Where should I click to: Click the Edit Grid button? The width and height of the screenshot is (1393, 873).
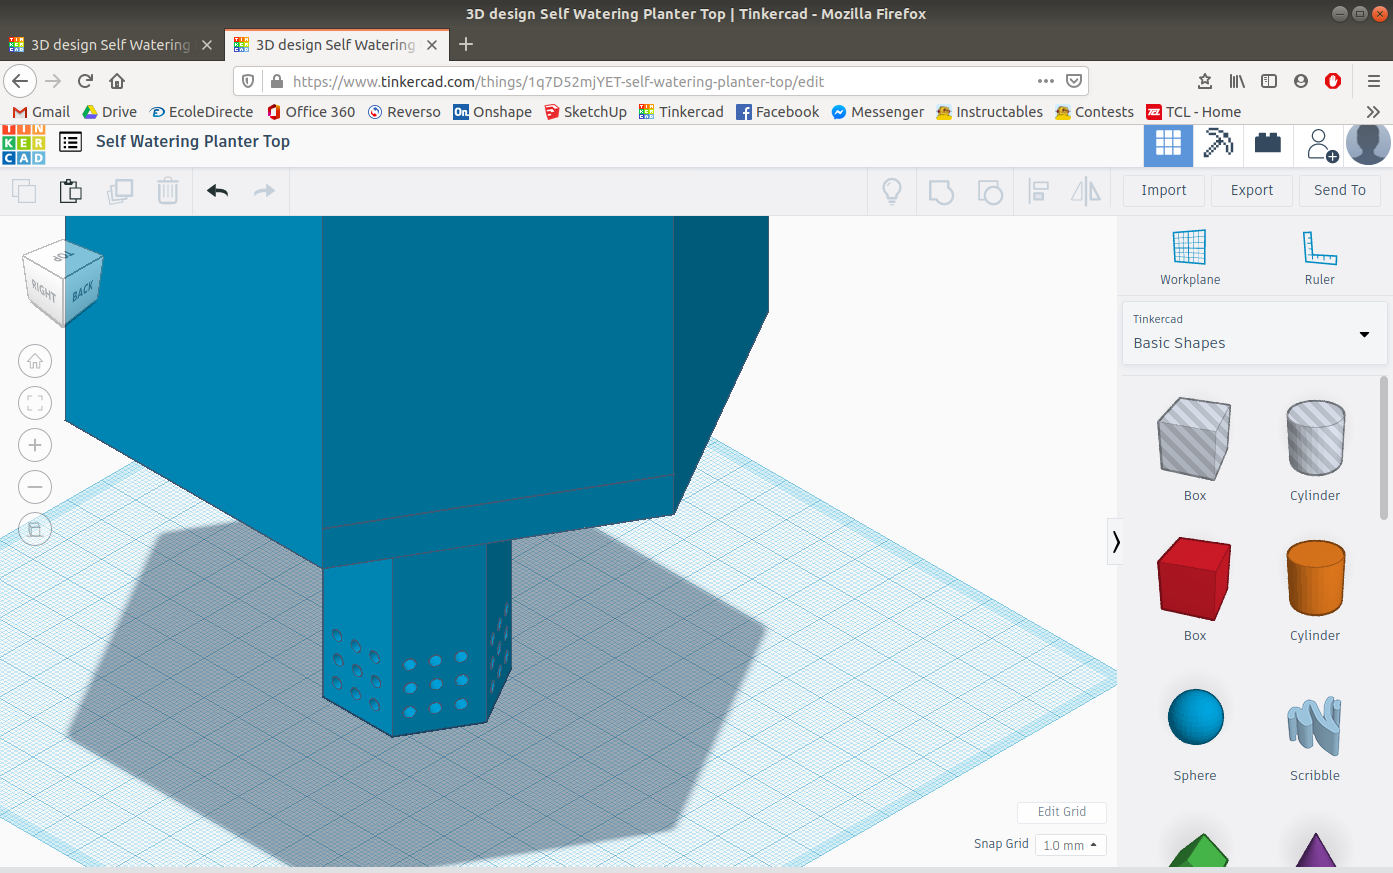click(x=1061, y=812)
